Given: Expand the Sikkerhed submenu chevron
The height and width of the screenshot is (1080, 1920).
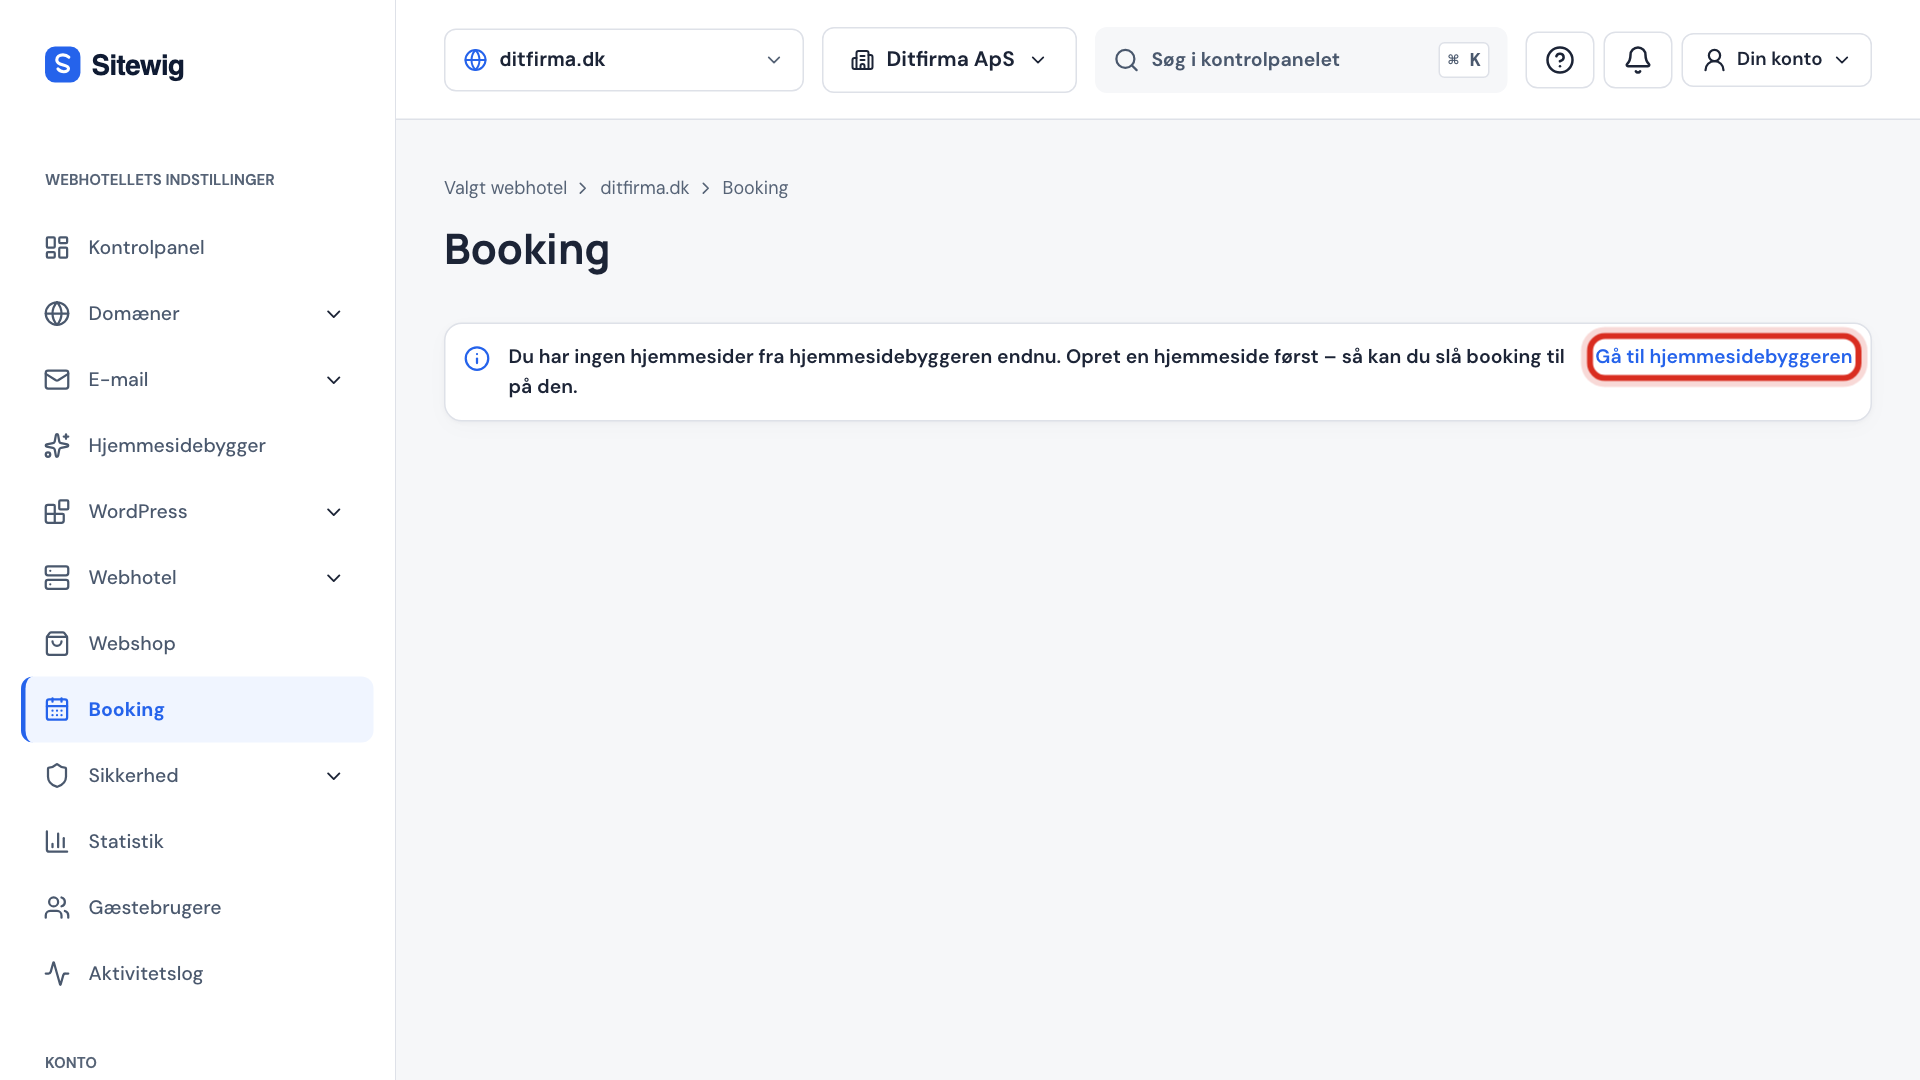Looking at the screenshot, I should tap(334, 776).
